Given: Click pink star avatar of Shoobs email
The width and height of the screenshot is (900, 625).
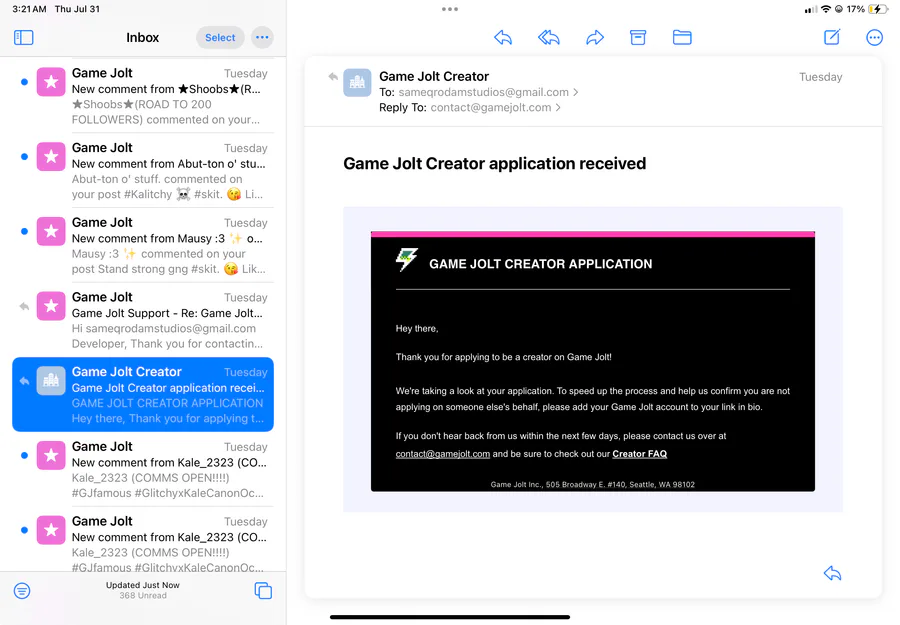Looking at the screenshot, I should tap(51, 82).
